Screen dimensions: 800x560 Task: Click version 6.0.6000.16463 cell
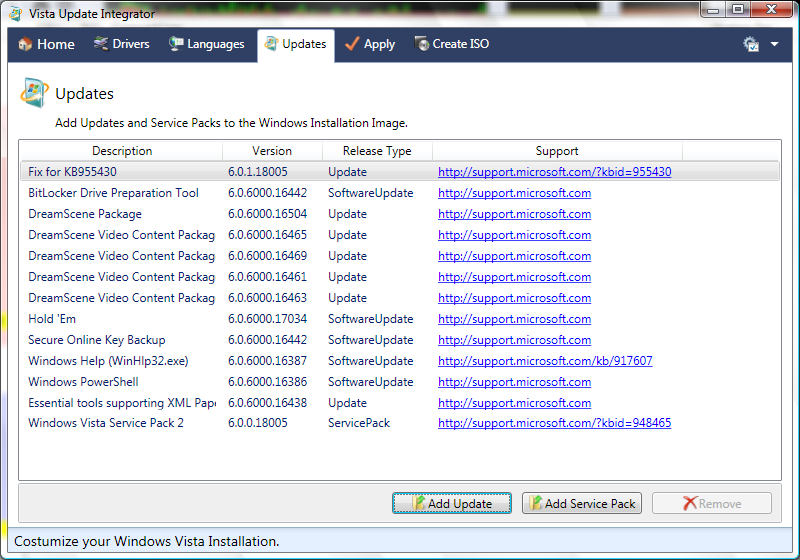(267, 297)
